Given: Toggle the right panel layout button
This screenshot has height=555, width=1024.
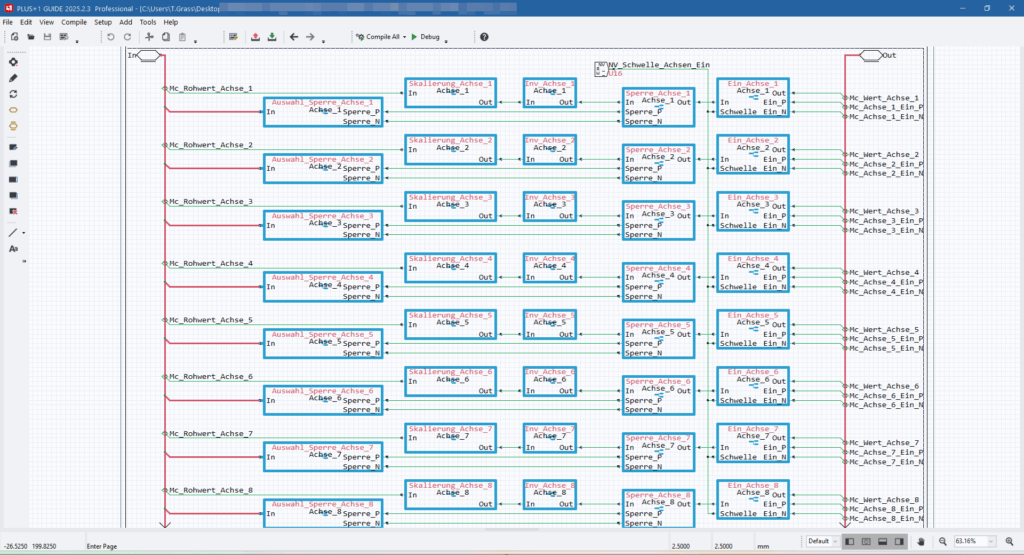Looking at the screenshot, I should pyautogui.click(x=900, y=541).
